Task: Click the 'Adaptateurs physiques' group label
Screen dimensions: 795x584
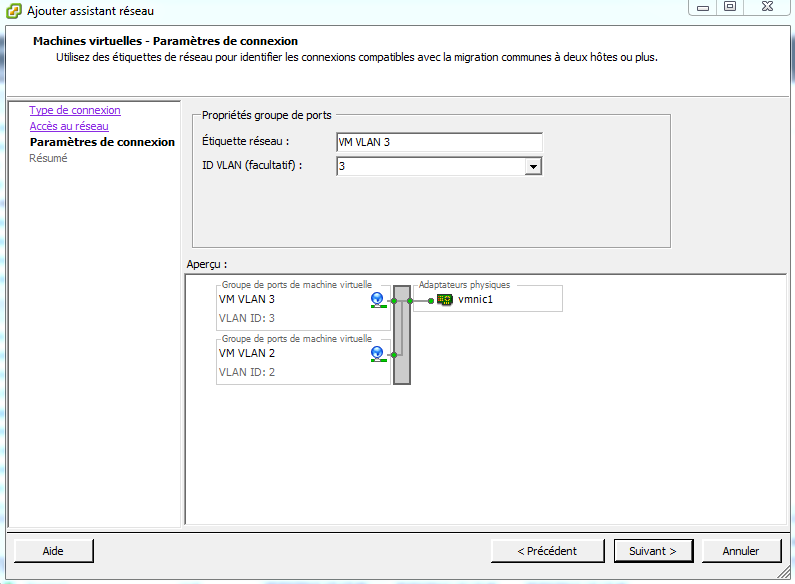Action: (464, 285)
